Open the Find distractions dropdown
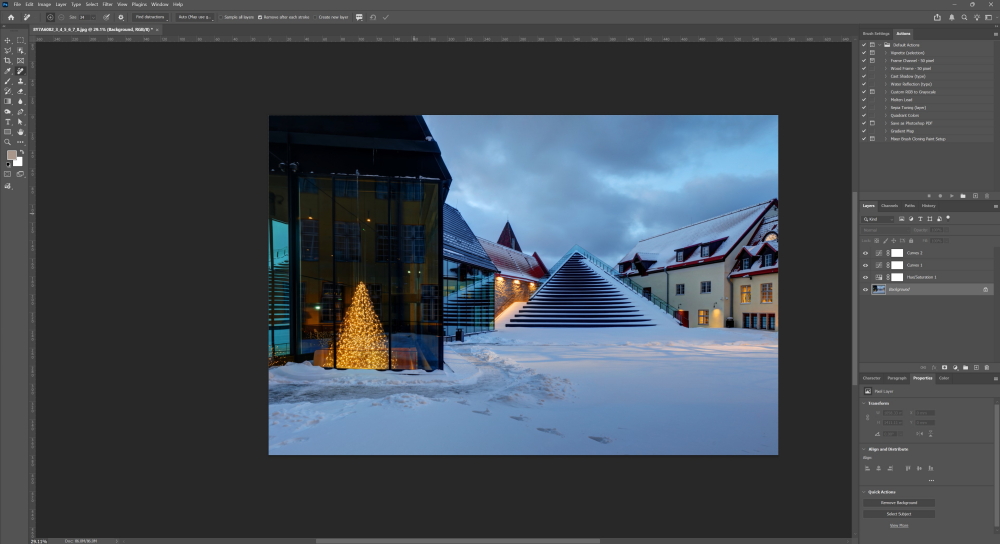The height and width of the screenshot is (544, 1000). pyautogui.click(x=150, y=17)
